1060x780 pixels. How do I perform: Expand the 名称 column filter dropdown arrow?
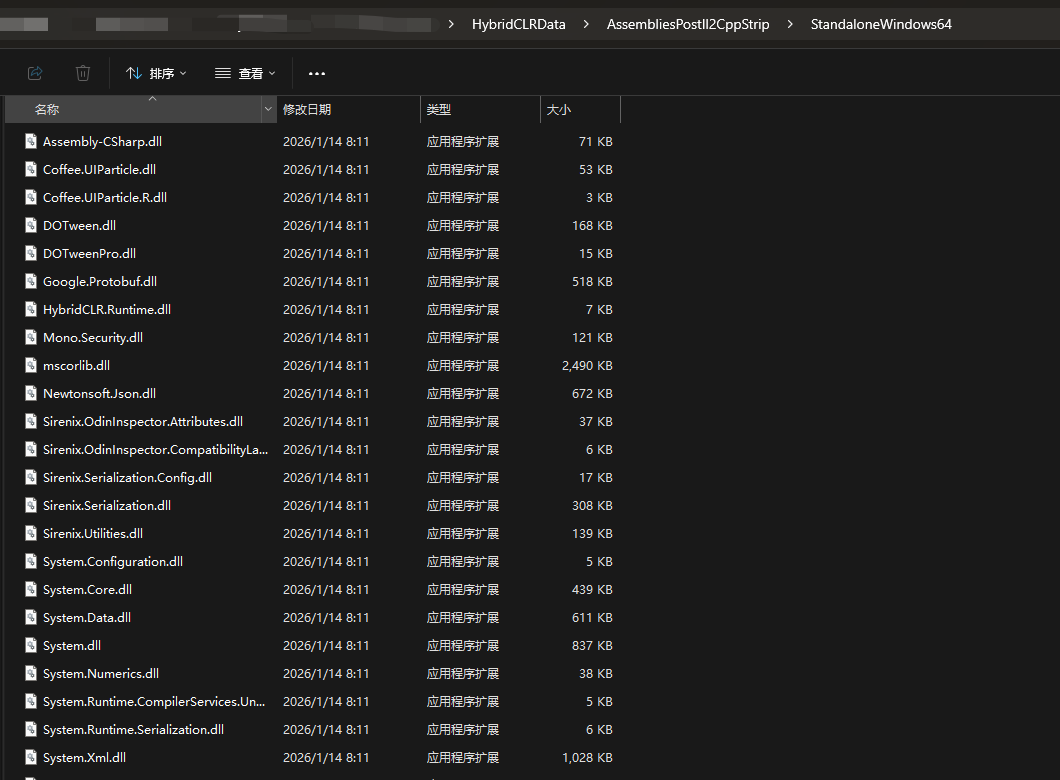click(268, 109)
